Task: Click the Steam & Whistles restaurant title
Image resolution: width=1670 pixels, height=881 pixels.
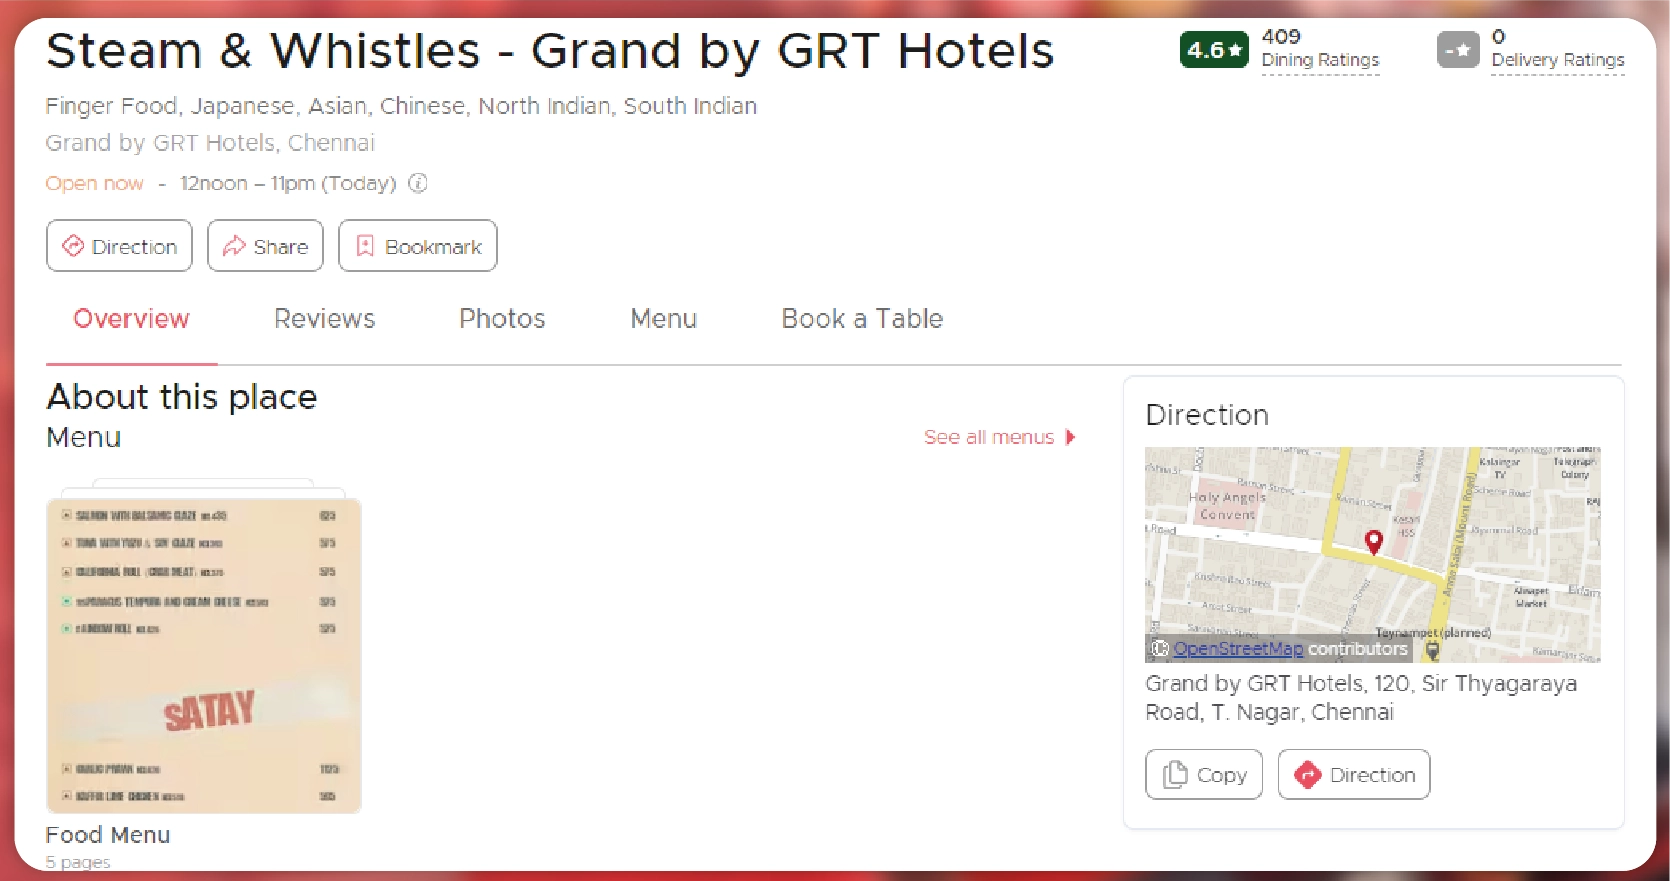Action: click(x=550, y=51)
